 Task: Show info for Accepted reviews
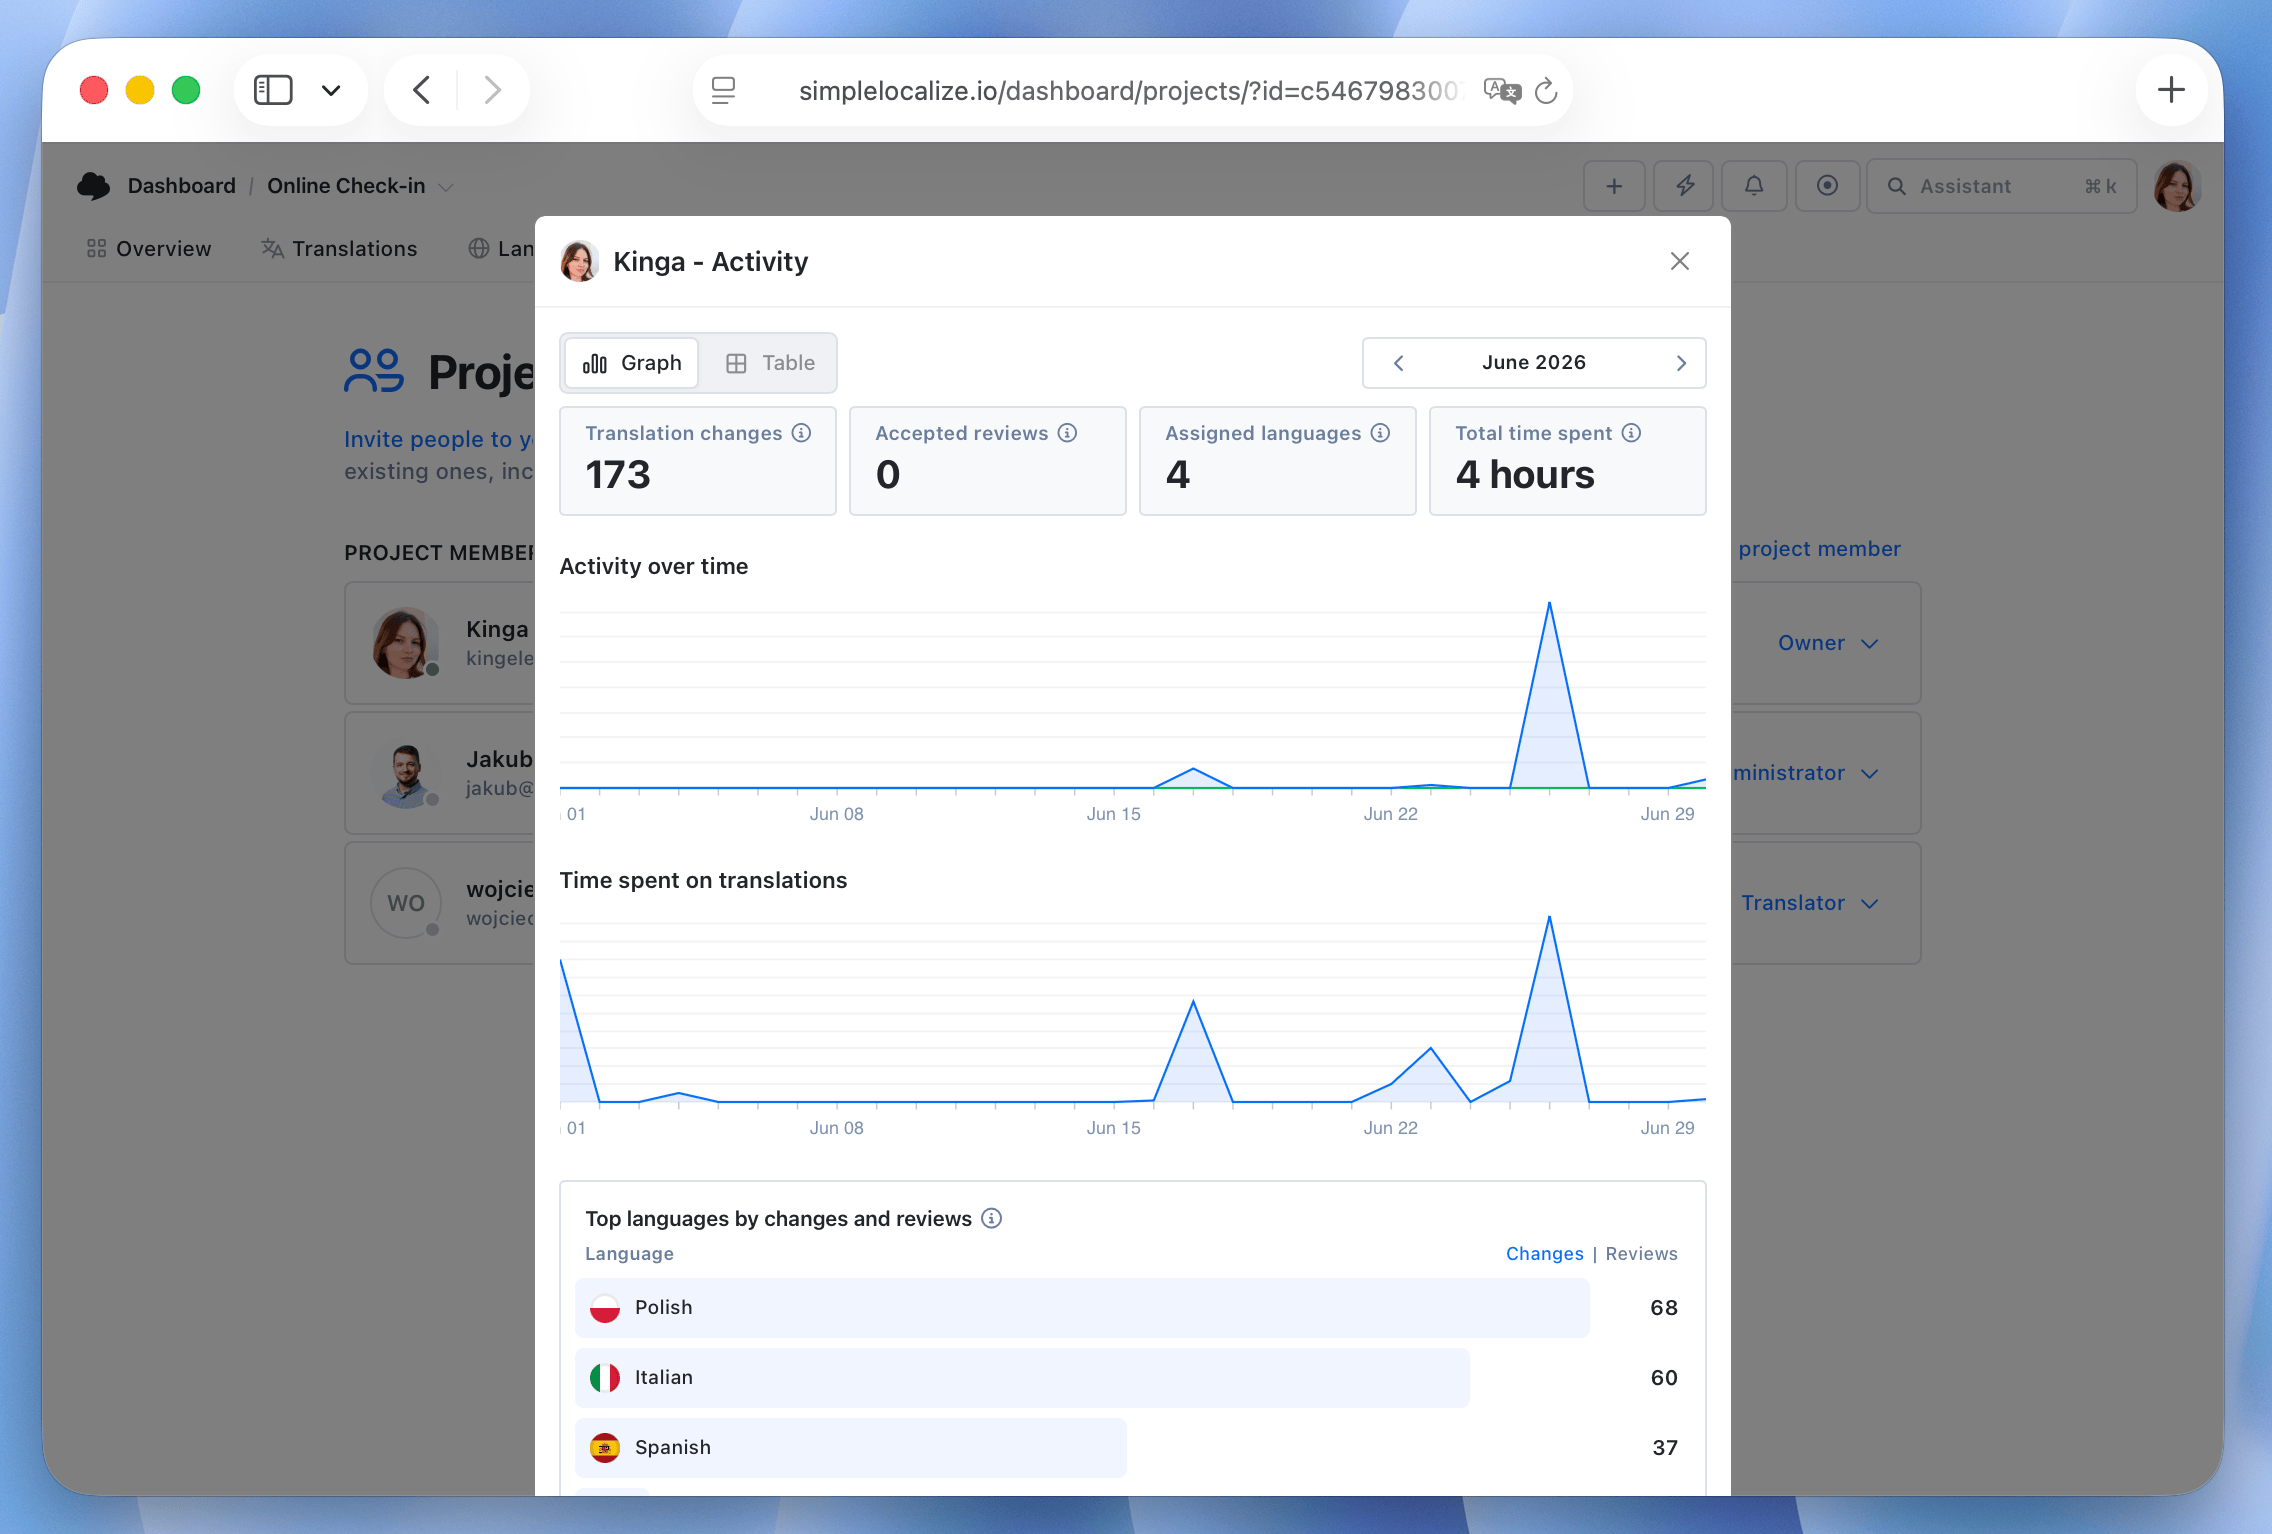pyautogui.click(x=1067, y=433)
